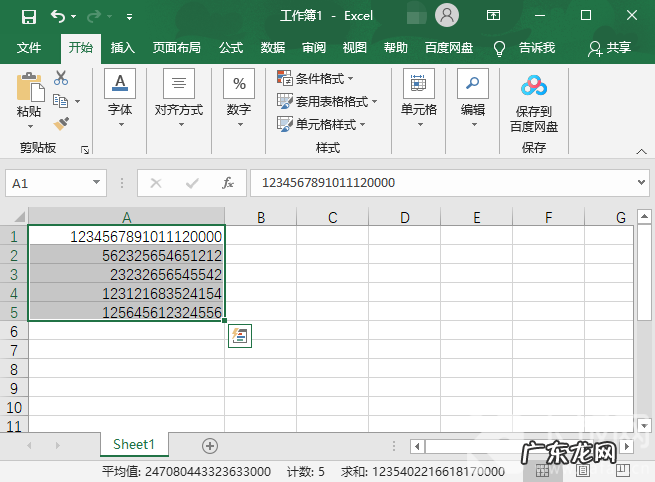Click the 共享 share button
Screen dimensions: 655x482
coord(609,48)
